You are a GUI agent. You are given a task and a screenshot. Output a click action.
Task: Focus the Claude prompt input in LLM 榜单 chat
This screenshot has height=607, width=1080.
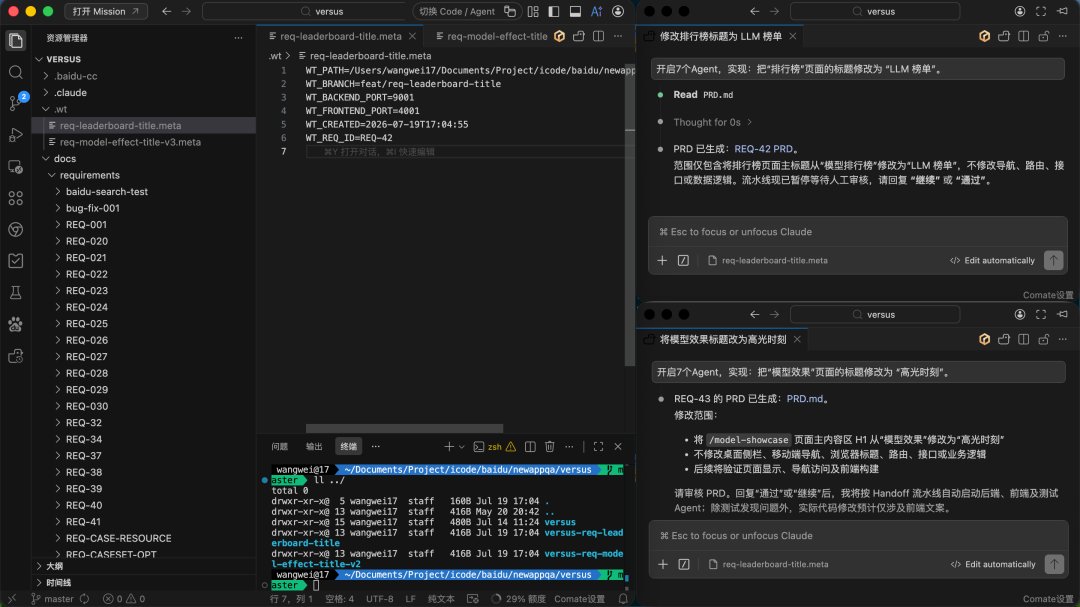(858, 232)
